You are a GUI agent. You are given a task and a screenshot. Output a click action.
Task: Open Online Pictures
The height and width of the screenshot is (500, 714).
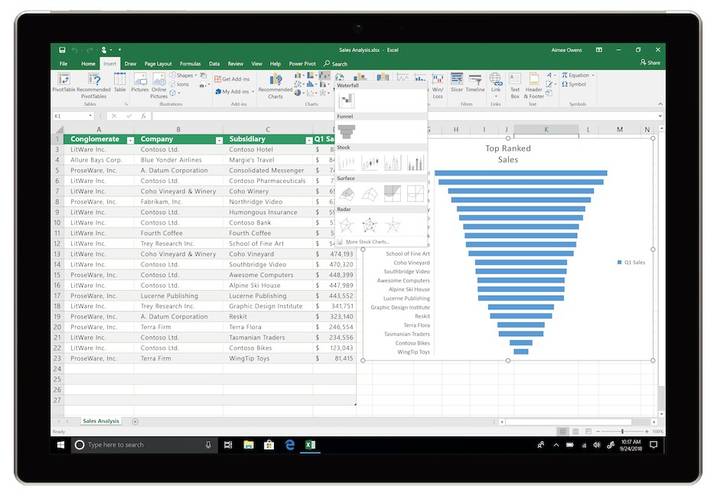point(159,85)
